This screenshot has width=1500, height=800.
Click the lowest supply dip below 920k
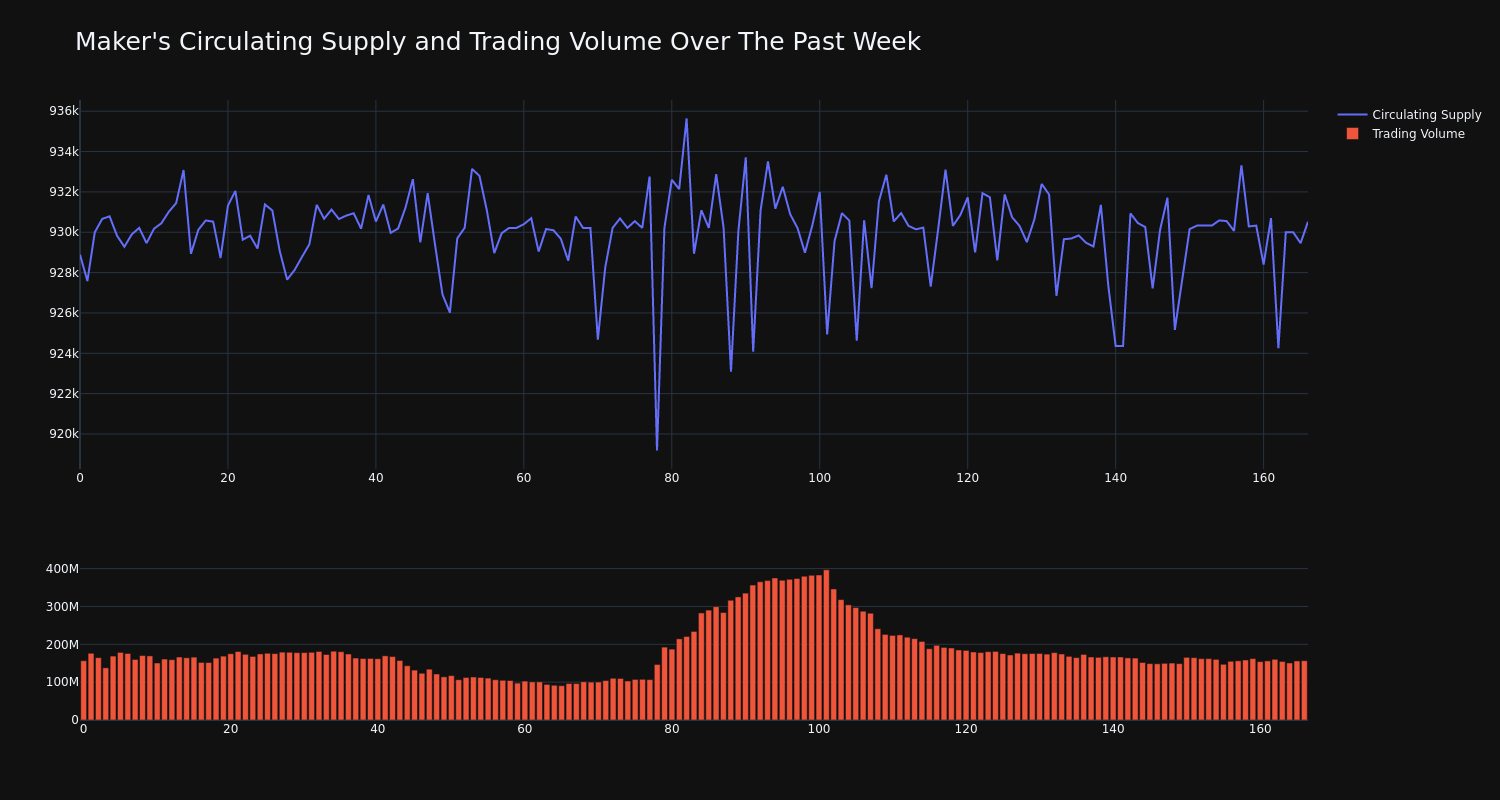657,449
